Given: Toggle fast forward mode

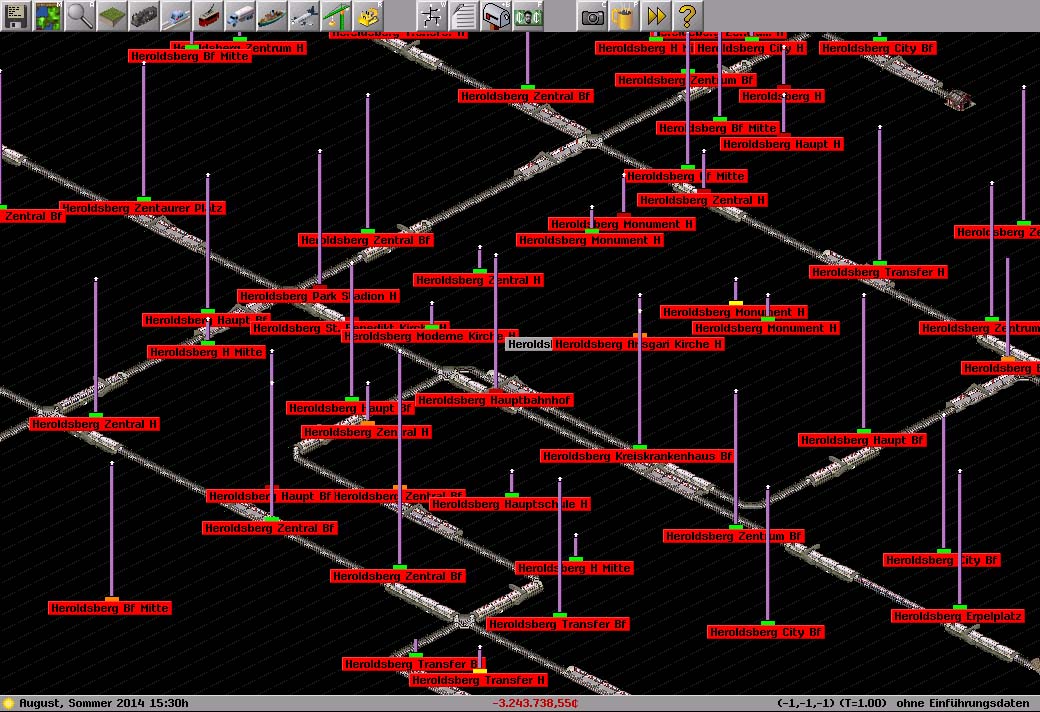Looking at the screenshot, I should 656,16.
